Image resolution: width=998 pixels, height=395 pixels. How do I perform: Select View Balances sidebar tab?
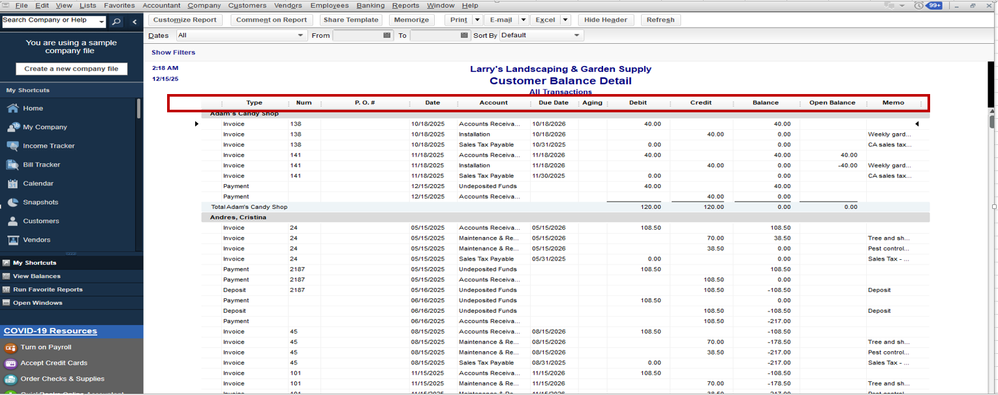tap(71, 276)
